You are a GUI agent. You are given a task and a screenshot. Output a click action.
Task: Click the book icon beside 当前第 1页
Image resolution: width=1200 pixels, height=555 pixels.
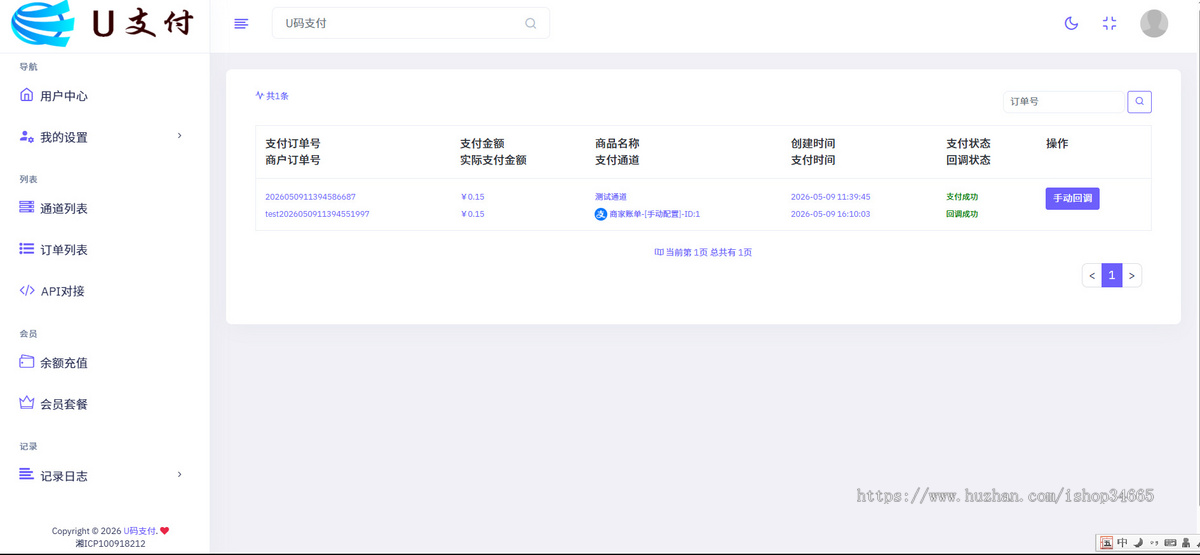(659, 252)
